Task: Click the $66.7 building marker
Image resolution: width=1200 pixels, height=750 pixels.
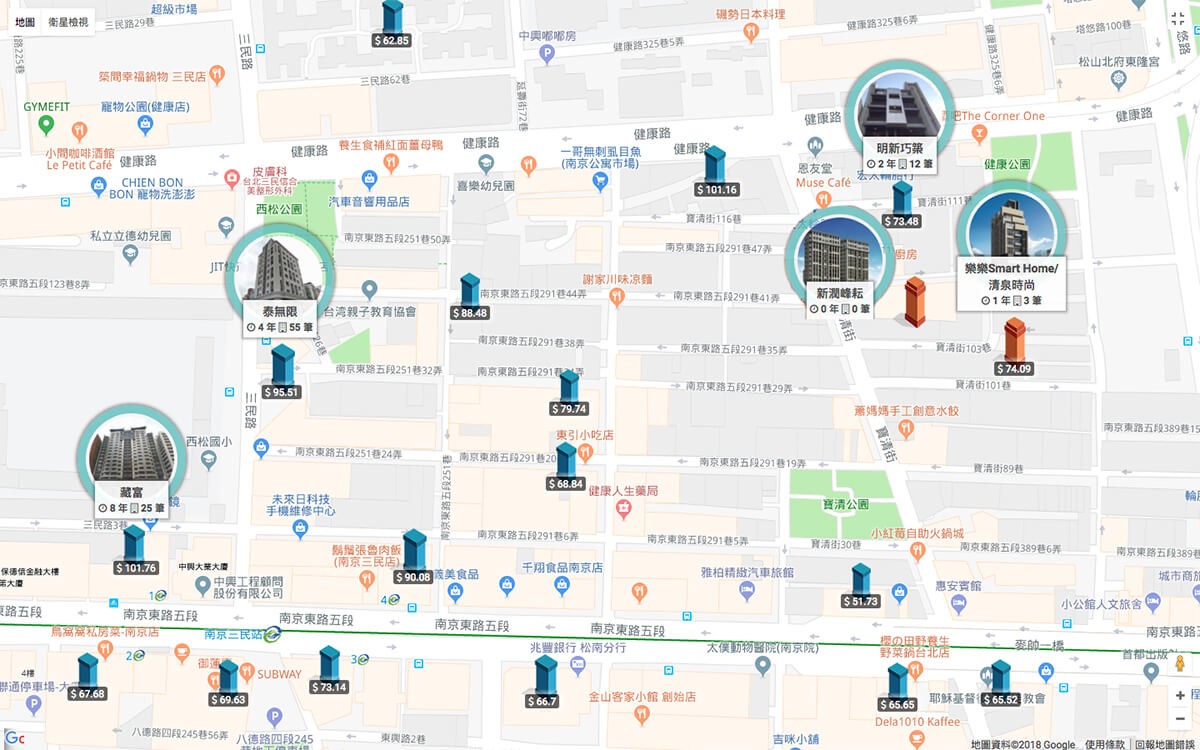Action: (543, 682)
